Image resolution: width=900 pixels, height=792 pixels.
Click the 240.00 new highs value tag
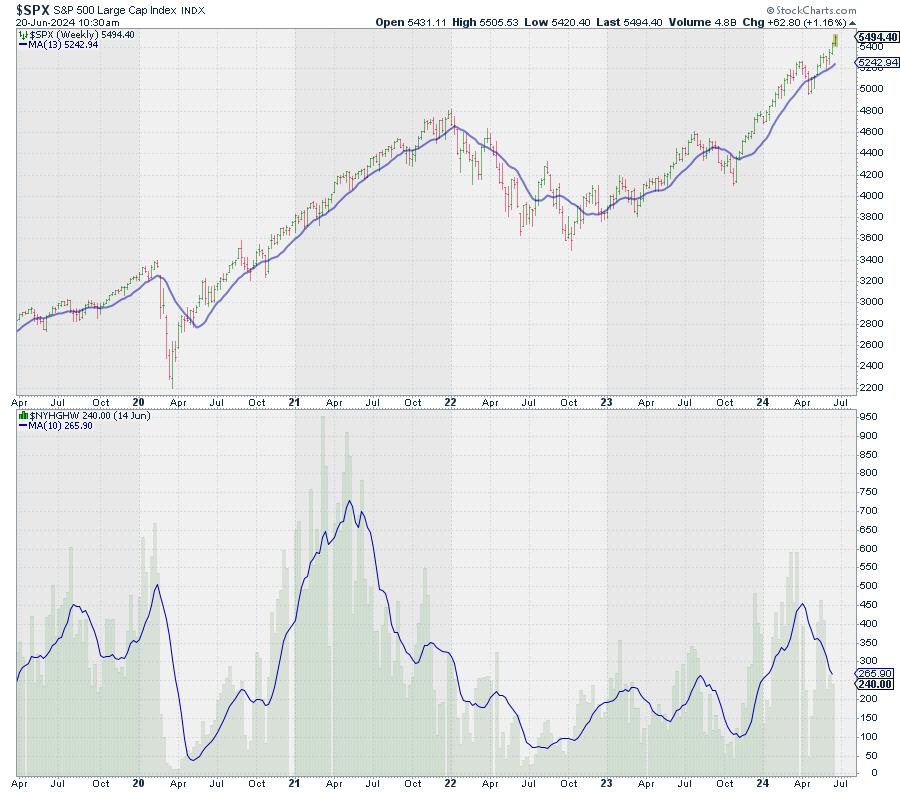pyautogui.click(x=873, y=684)
